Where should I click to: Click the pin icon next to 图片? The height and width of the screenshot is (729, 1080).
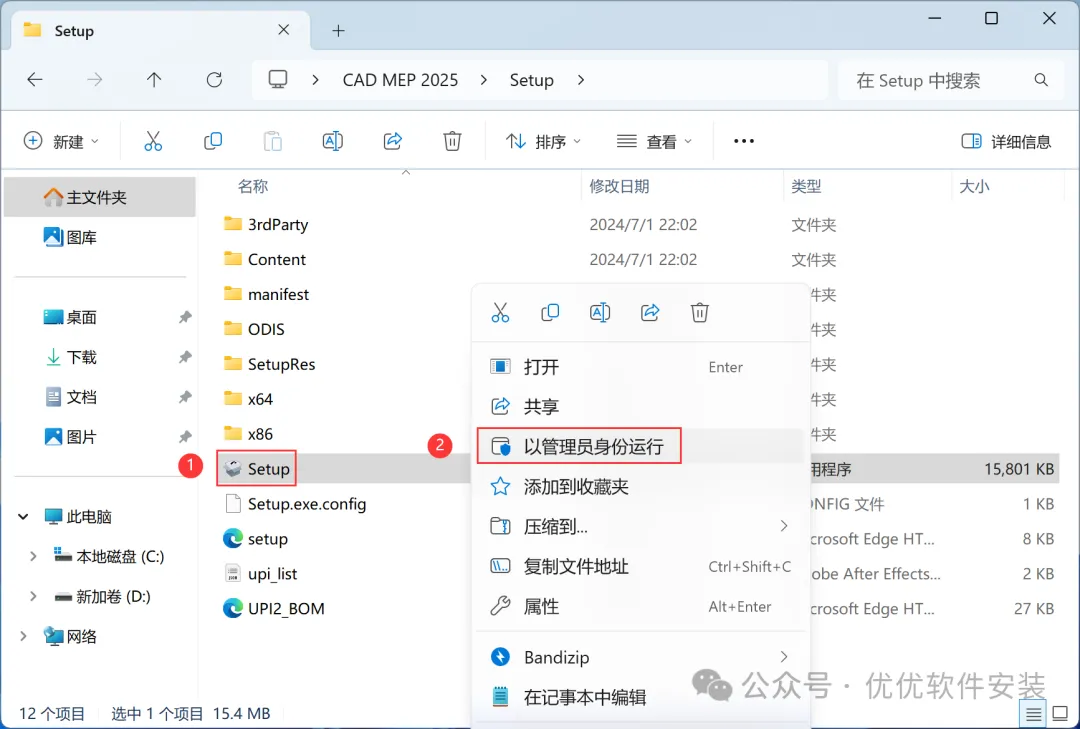click(185, 437)
